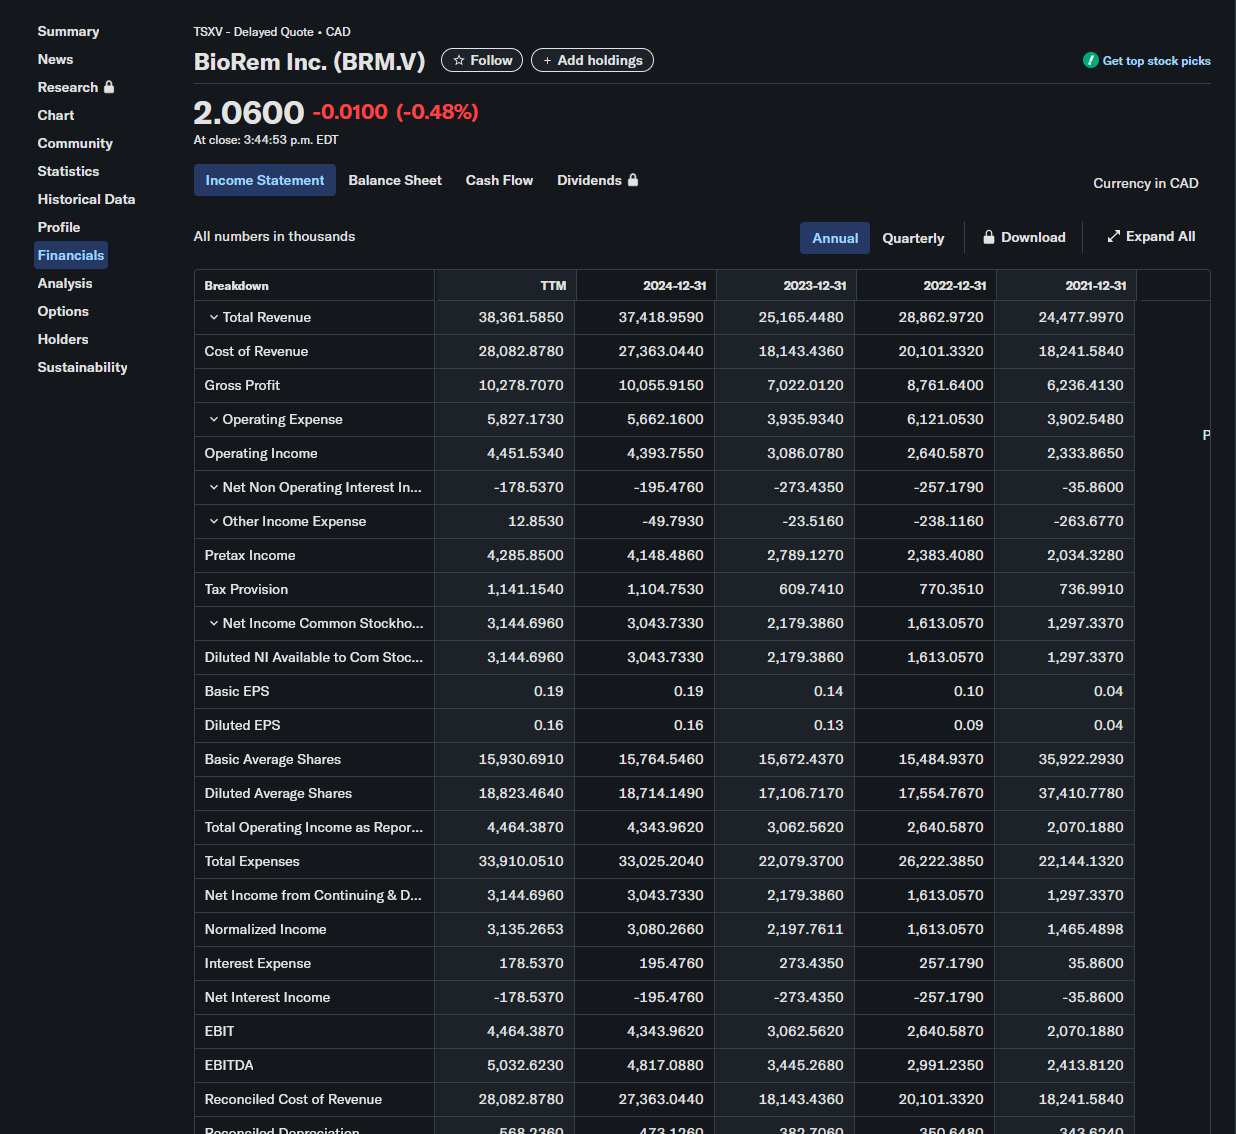Open News in sidebar
Image resolution: width=1236 pixels, height=1134 pixels.
pos(55,59)
